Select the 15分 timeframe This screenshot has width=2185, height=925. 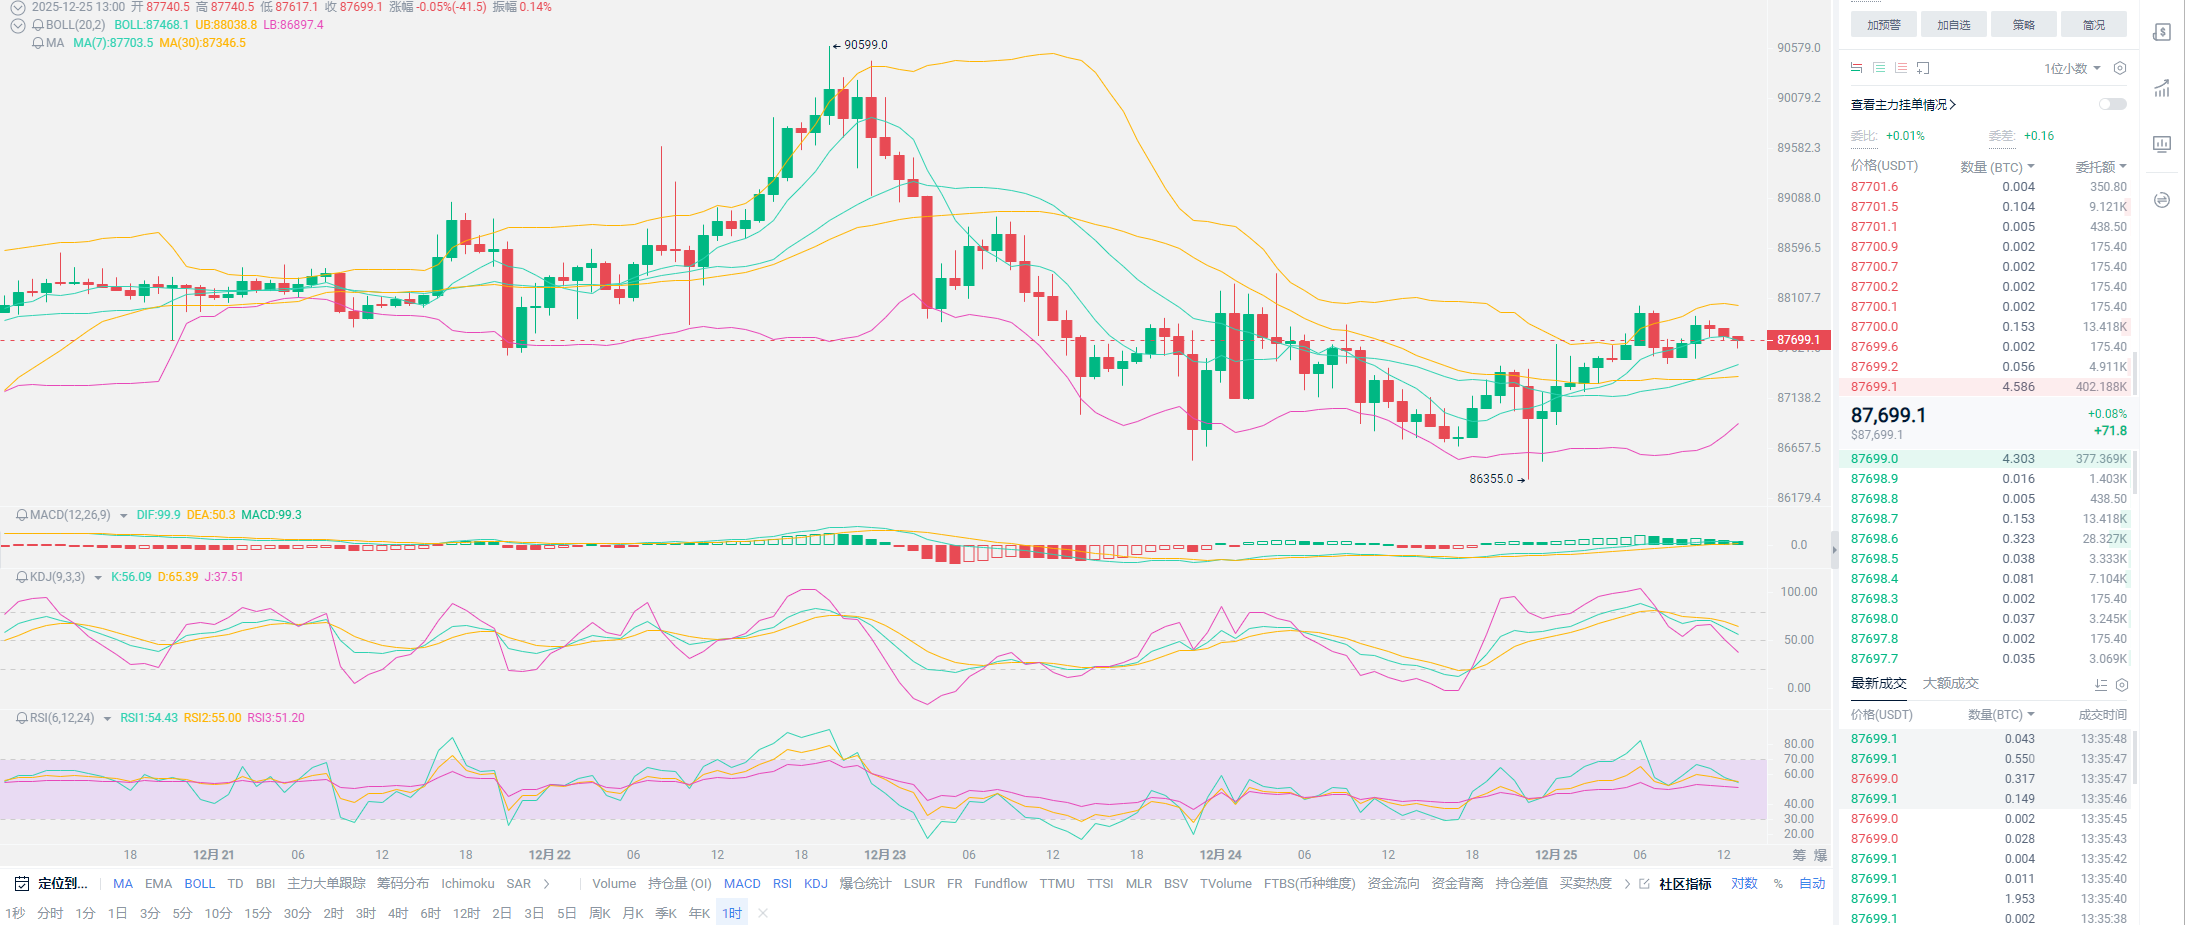pos(257,913)
